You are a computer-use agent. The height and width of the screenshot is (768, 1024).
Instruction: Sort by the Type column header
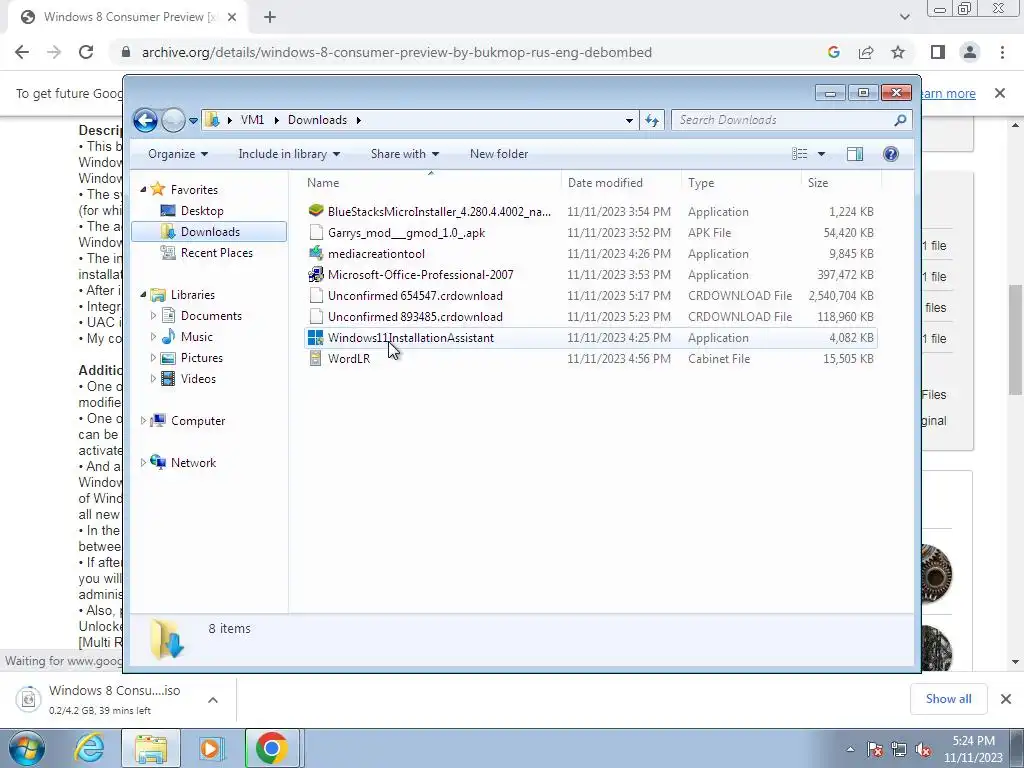741,183
